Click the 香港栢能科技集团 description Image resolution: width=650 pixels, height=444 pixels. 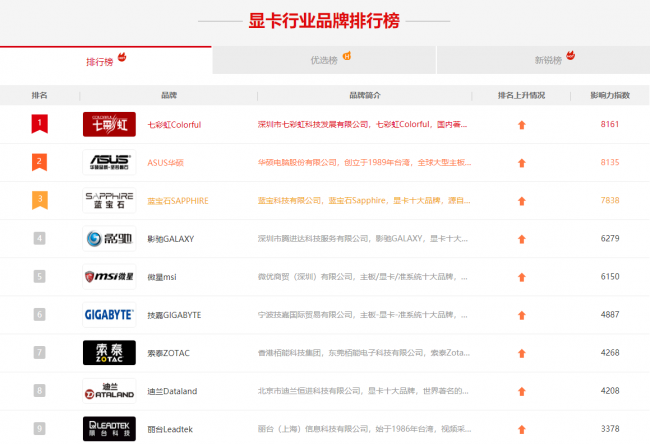(x=364, y=353)
